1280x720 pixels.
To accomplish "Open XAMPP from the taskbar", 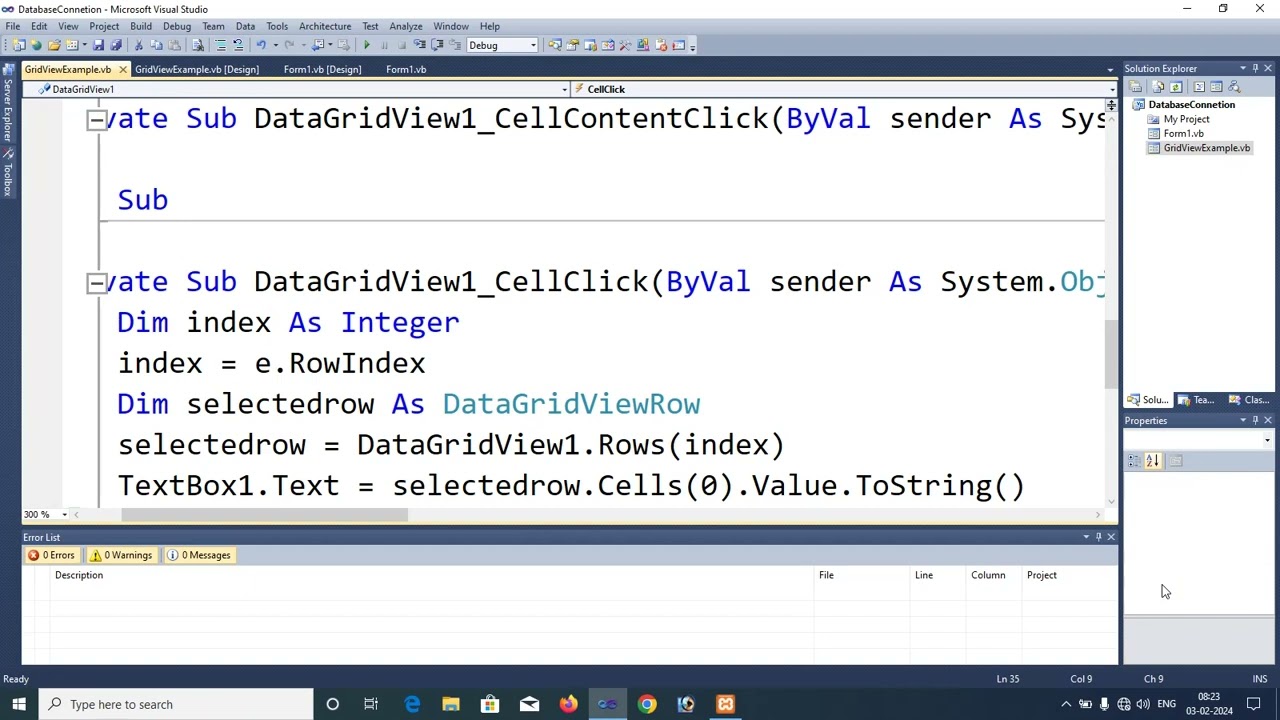I will click(725, 704).
